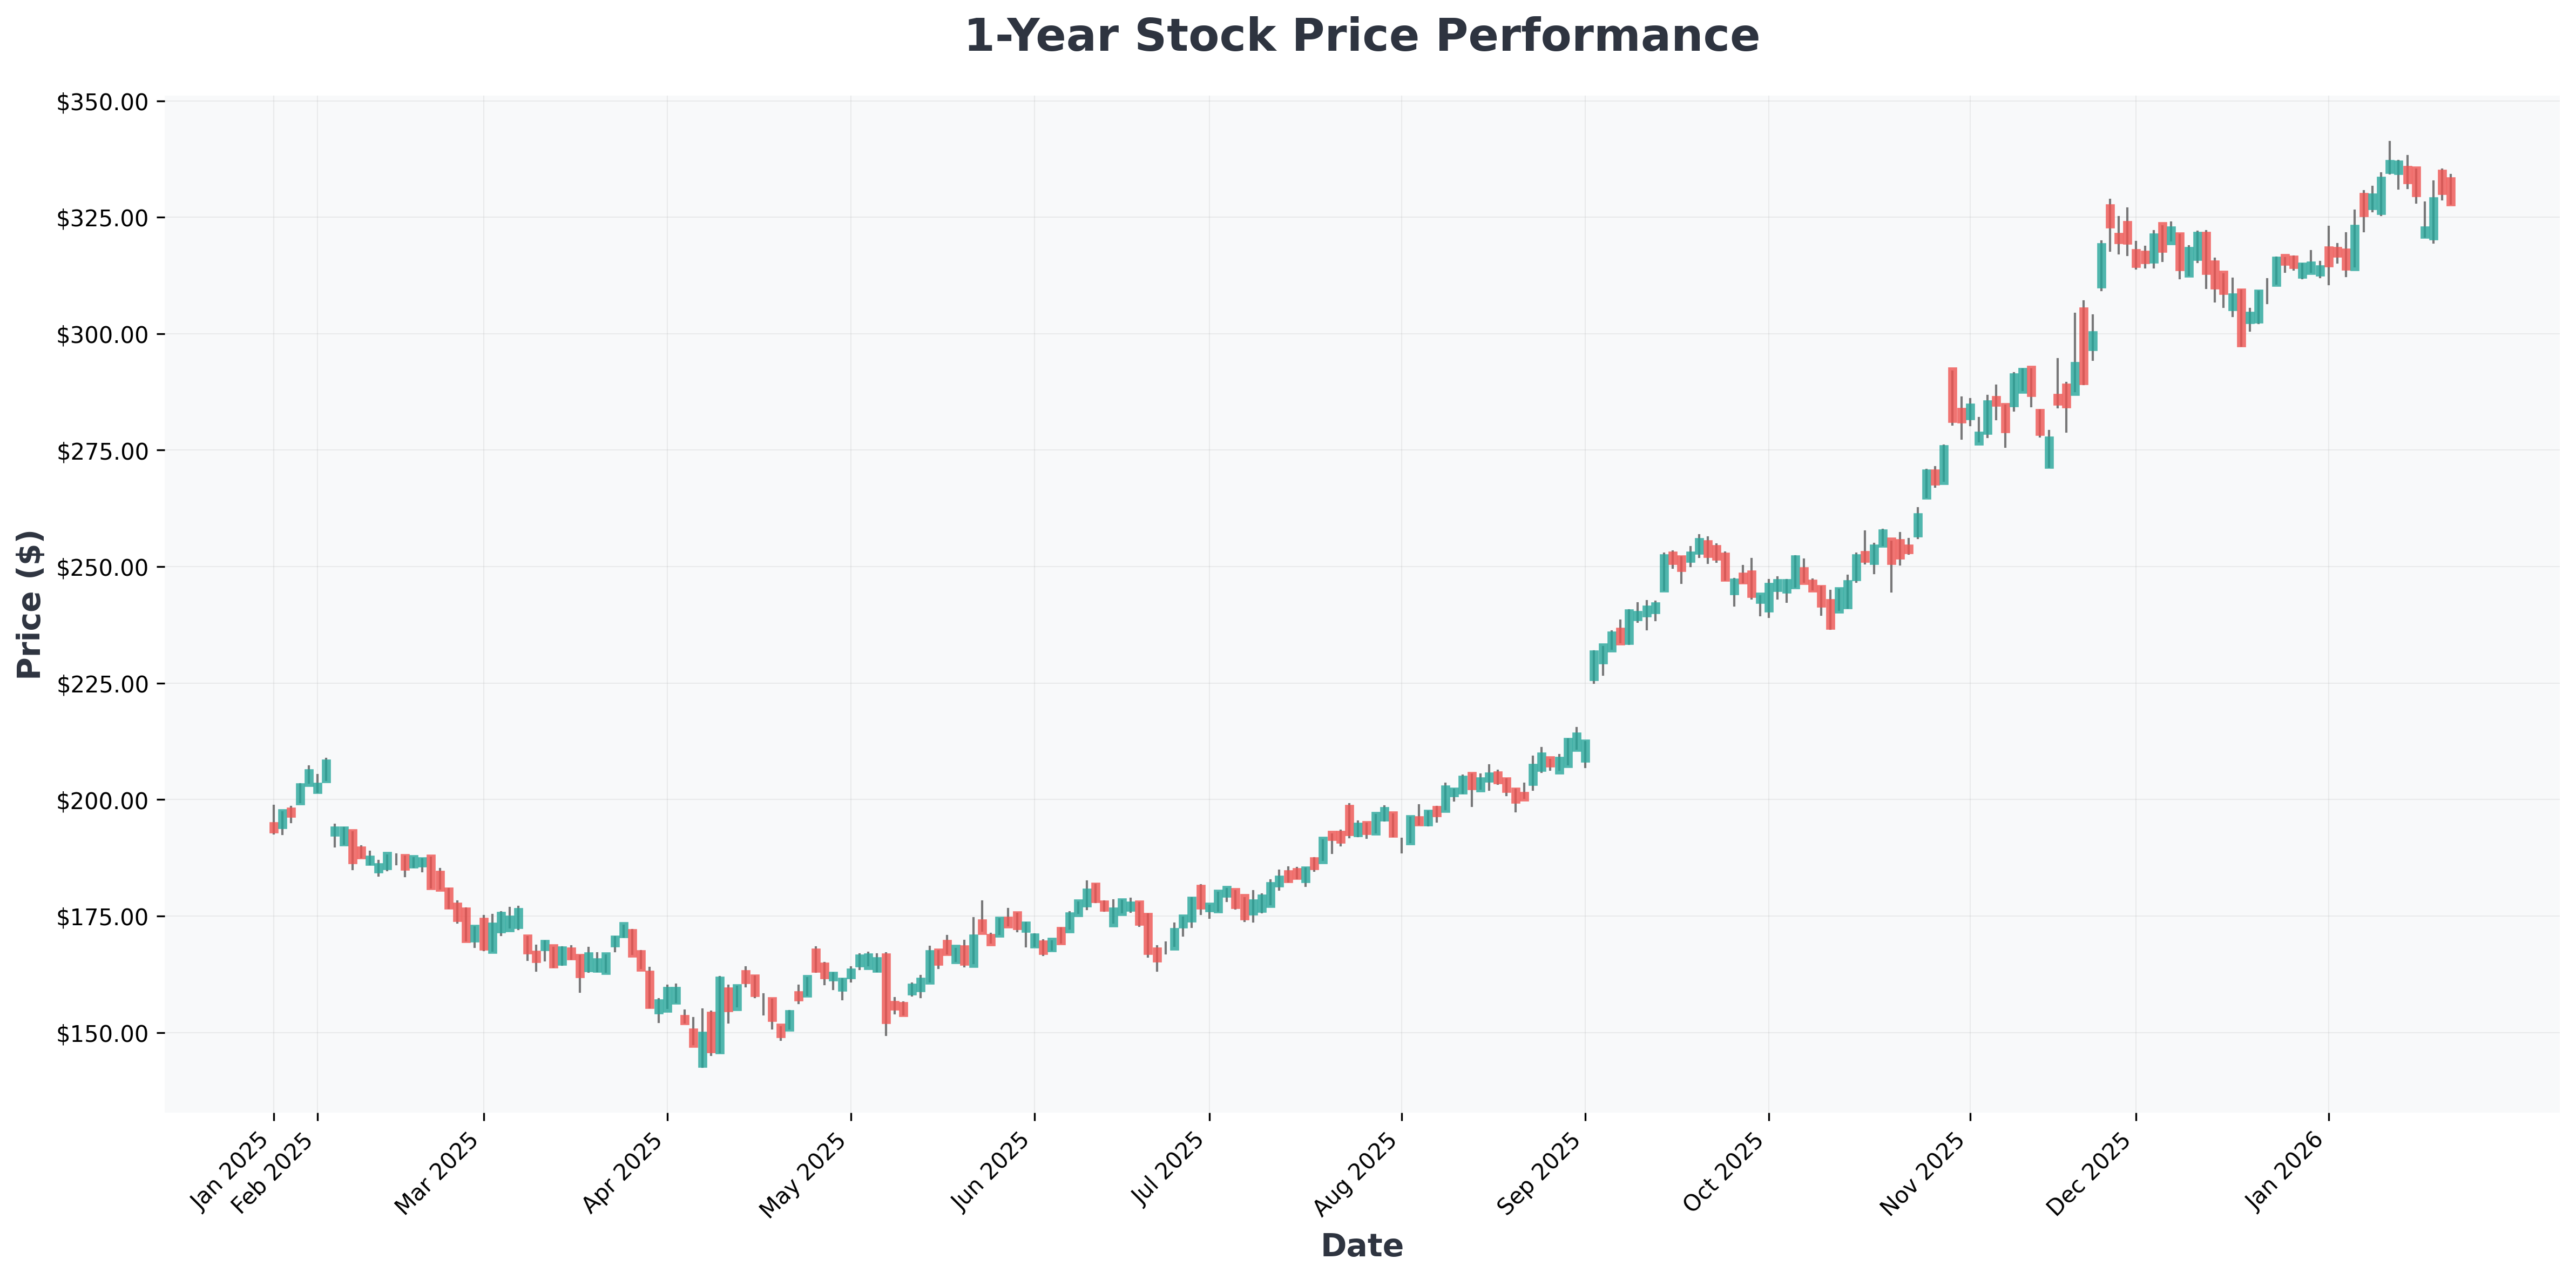Click the 'Dec 2025' date axis label

coord(2093,1170)
